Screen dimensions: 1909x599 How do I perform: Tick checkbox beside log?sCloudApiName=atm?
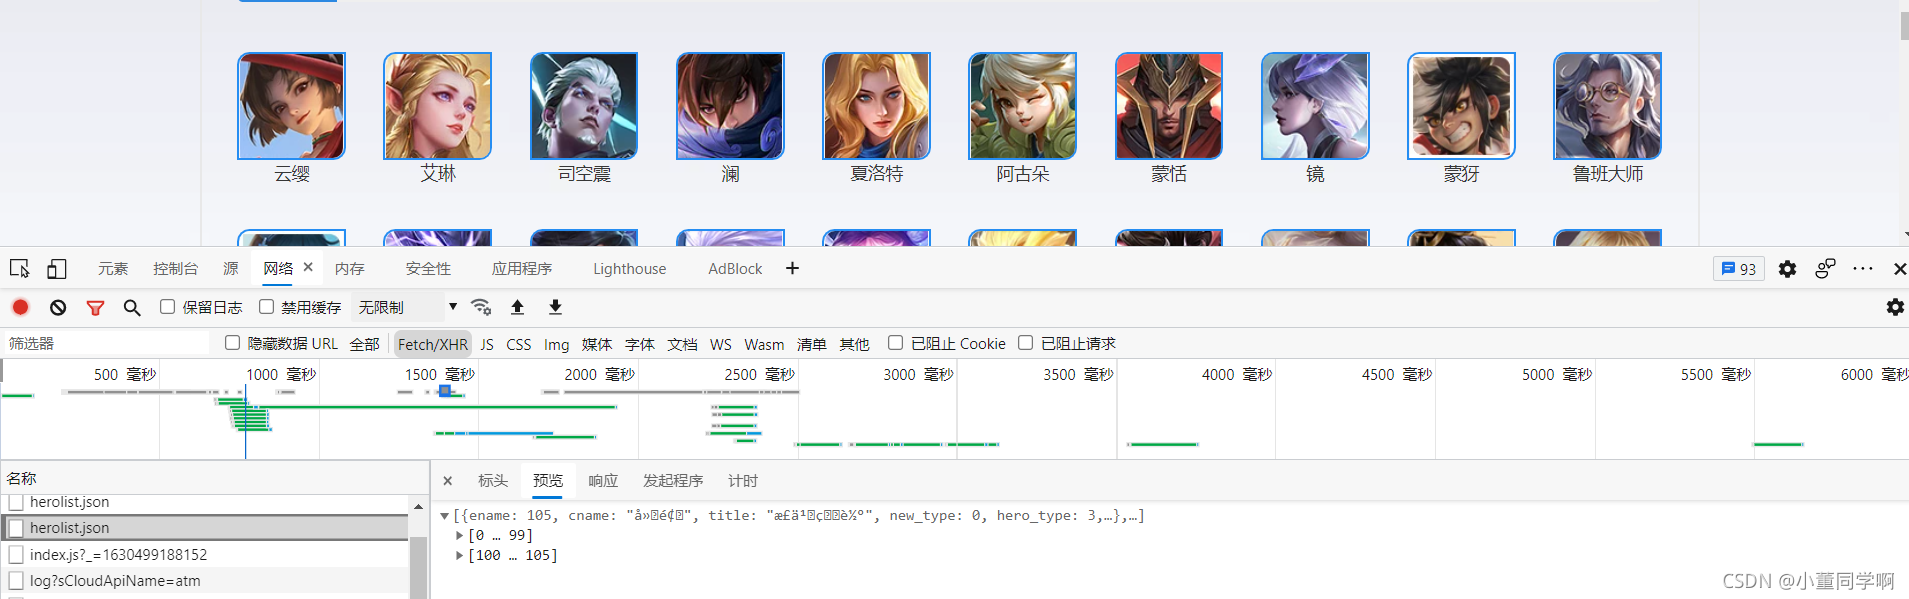[x=16, y=580]
